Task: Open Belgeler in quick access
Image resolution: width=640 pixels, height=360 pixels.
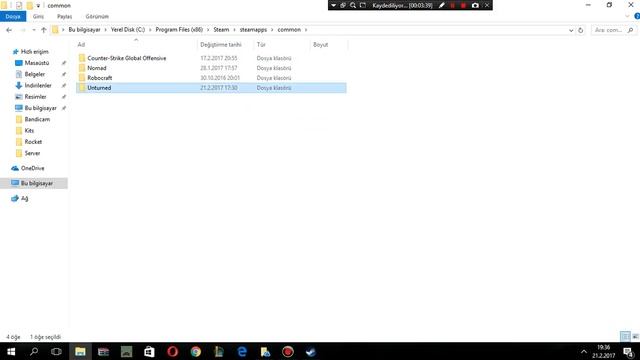Action: 34,74
